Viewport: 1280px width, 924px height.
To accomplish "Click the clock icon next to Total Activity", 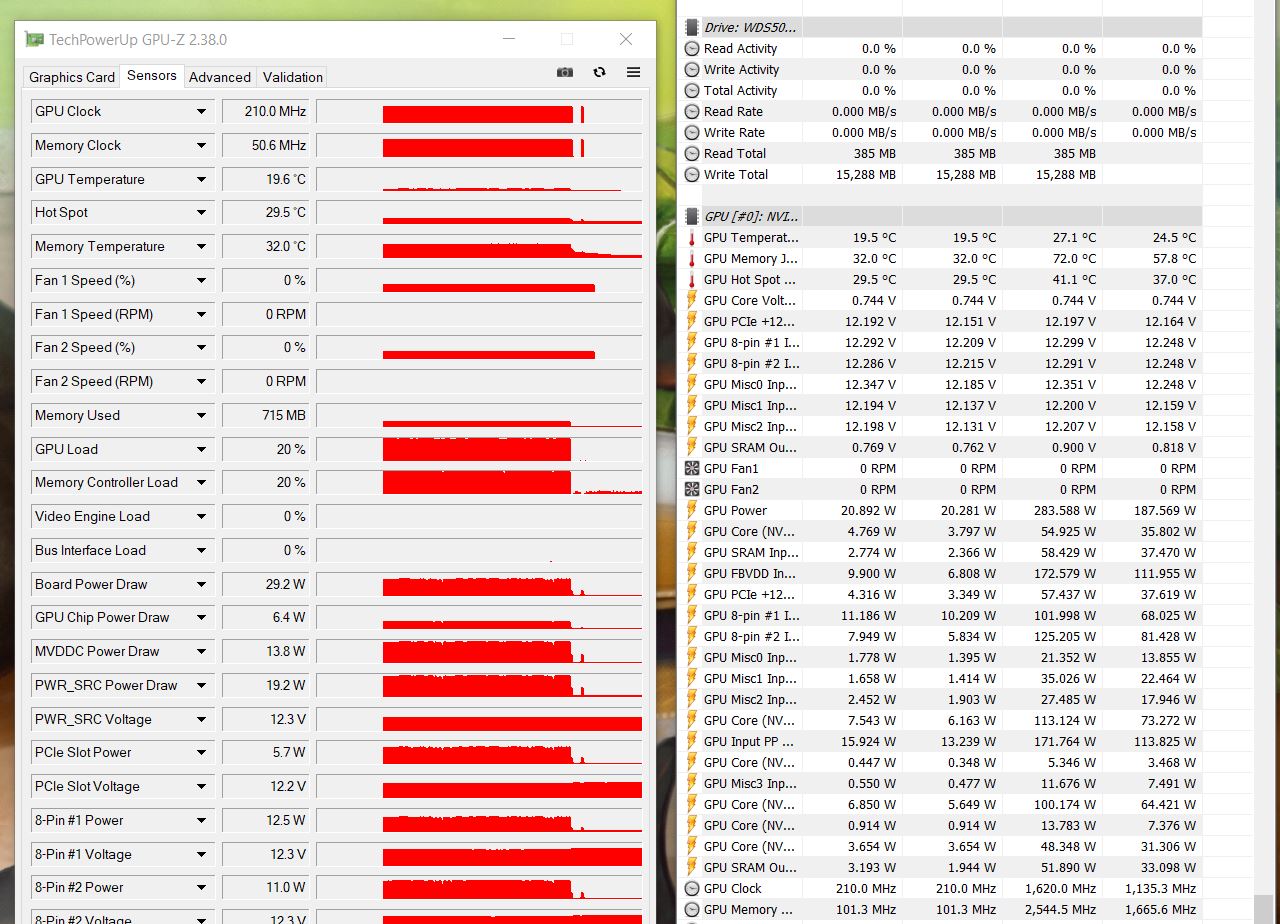I will click(692, 90).
